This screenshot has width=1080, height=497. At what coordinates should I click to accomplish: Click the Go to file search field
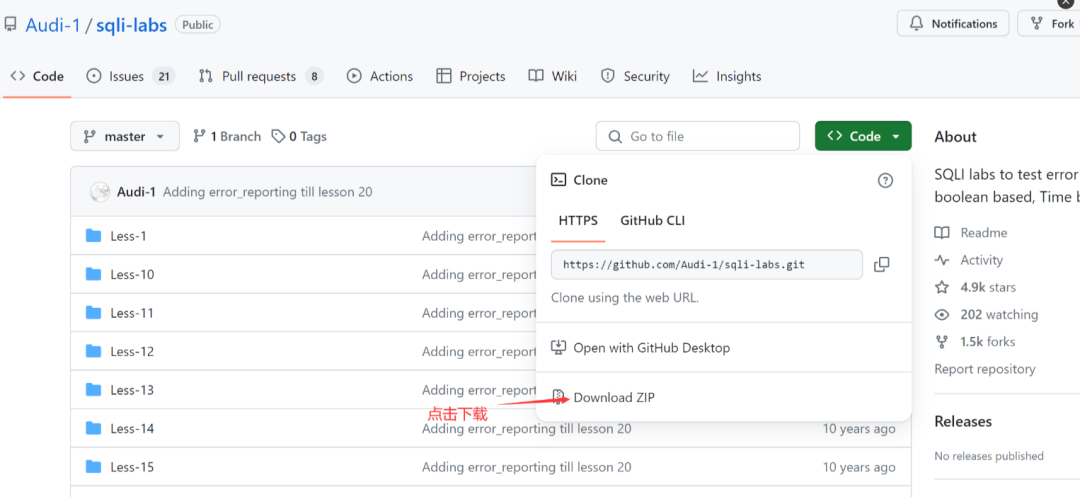click(x=698, y=136)
